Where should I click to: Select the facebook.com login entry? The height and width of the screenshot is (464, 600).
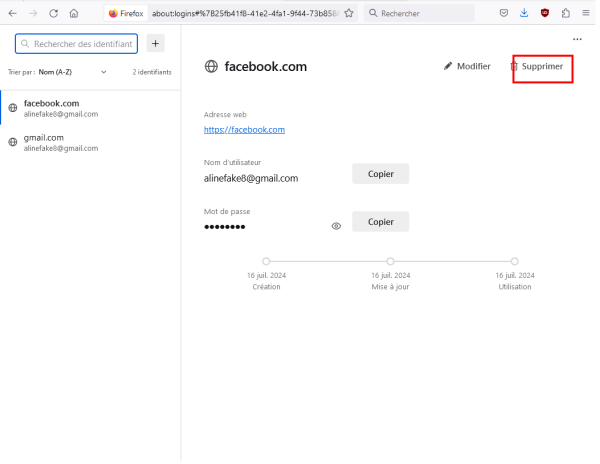tap(91, 108)
